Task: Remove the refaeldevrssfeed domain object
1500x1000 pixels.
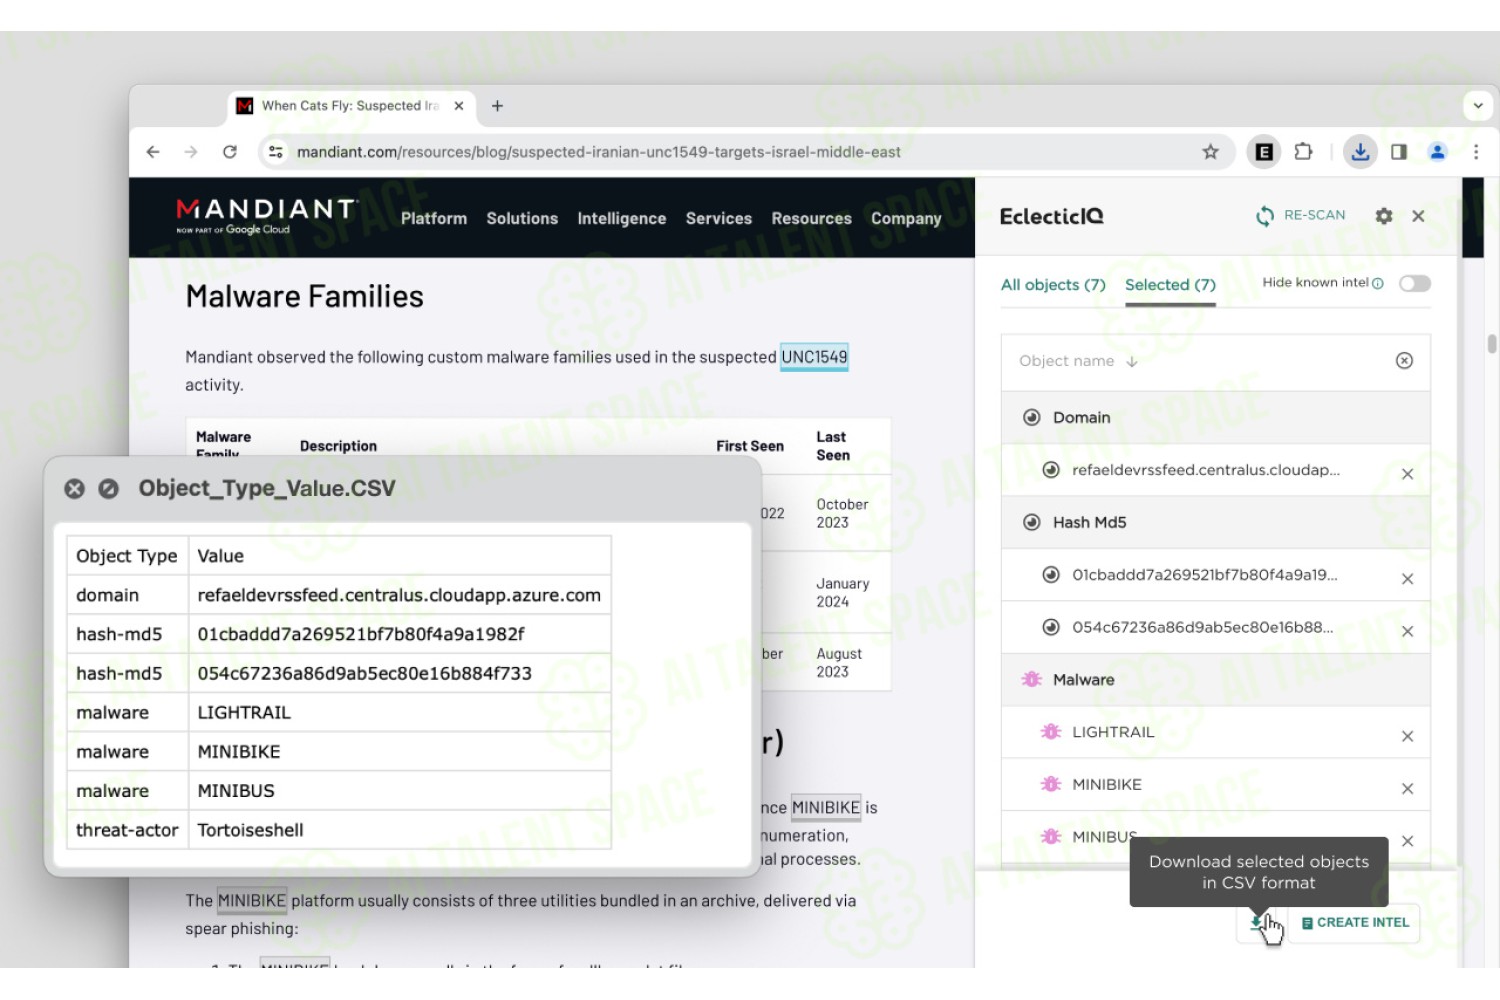Action: click(1407, 474)
